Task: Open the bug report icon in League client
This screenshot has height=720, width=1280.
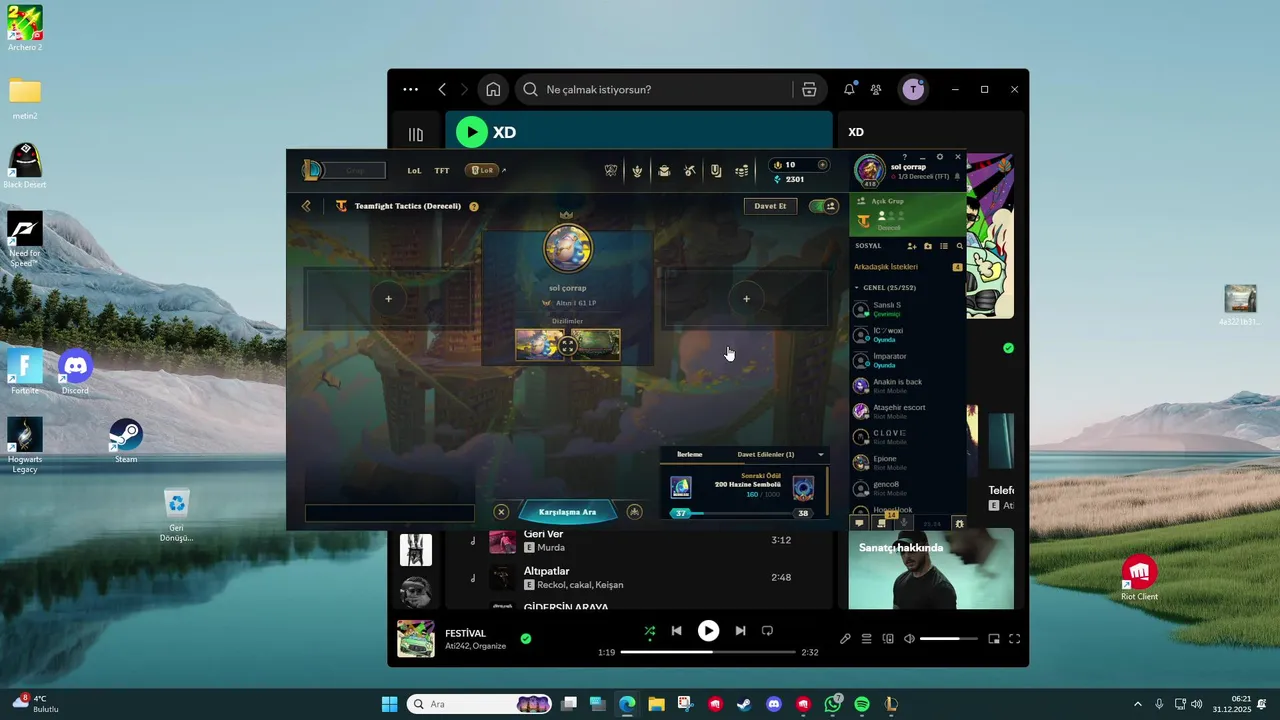Action: [960, 523]
